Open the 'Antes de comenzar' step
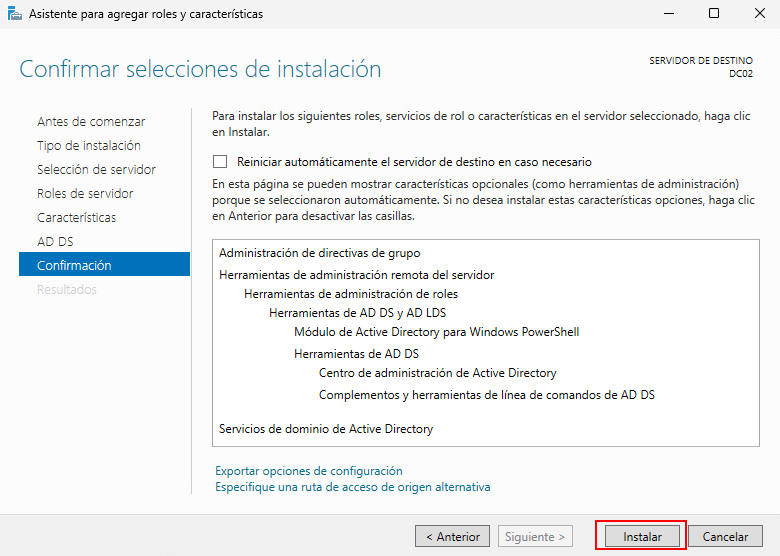Image resolution: width=780 pixels, height=556 pixels. click(91, 121)
